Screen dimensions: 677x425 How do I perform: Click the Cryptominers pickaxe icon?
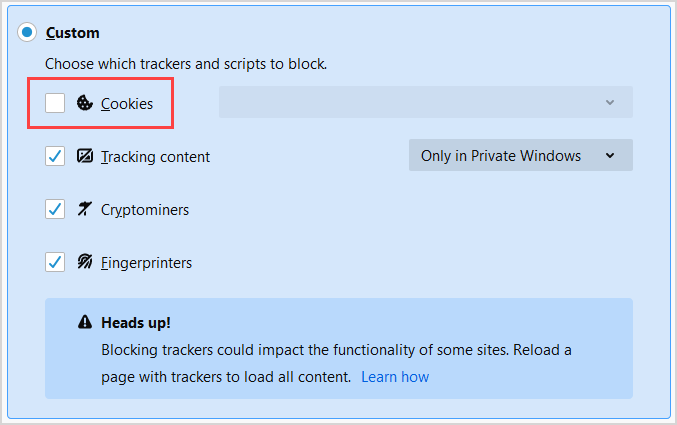pyautogui.click(x=85, y=209)
